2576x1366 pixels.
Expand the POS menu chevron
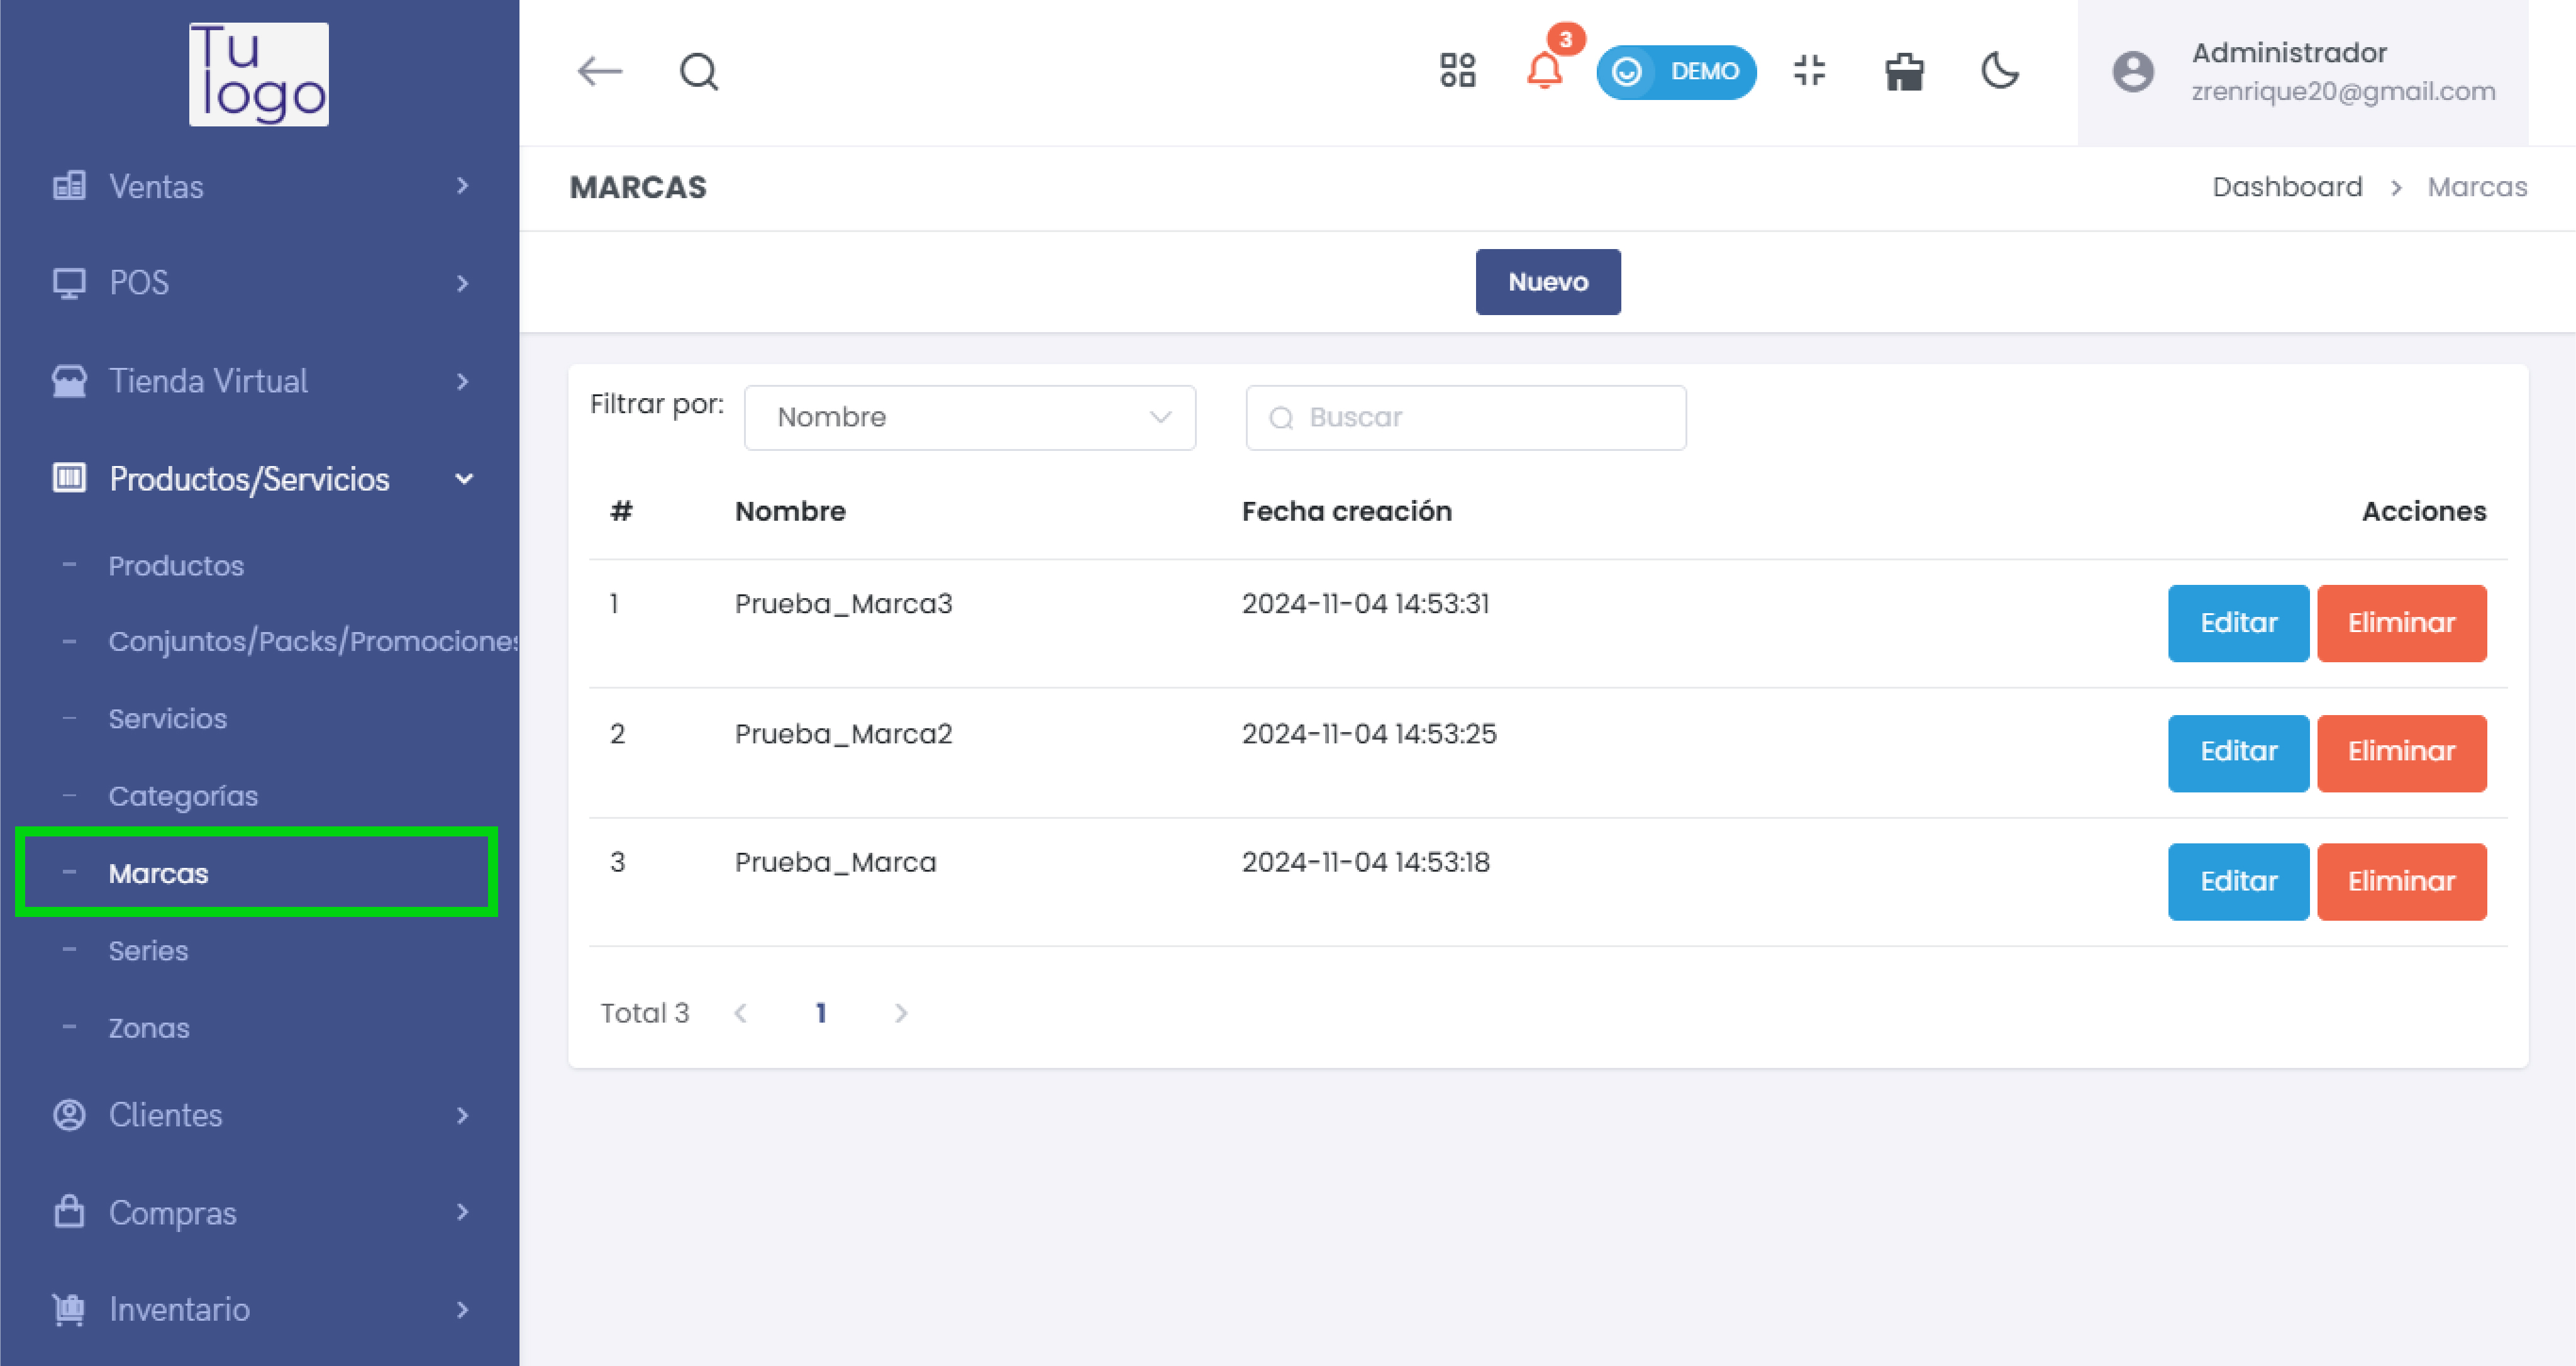[462, 283]
